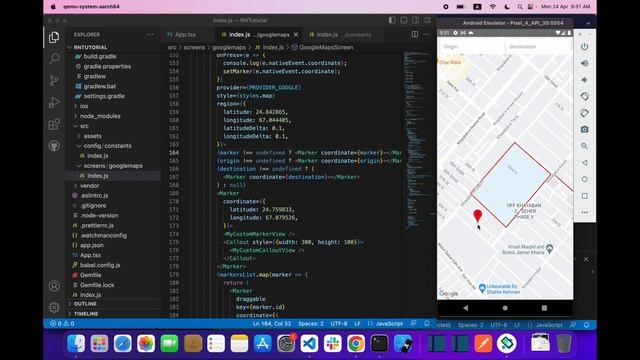Rotate the emulator right
This screenshot has height=360, width=640.
tap(584, 113)
